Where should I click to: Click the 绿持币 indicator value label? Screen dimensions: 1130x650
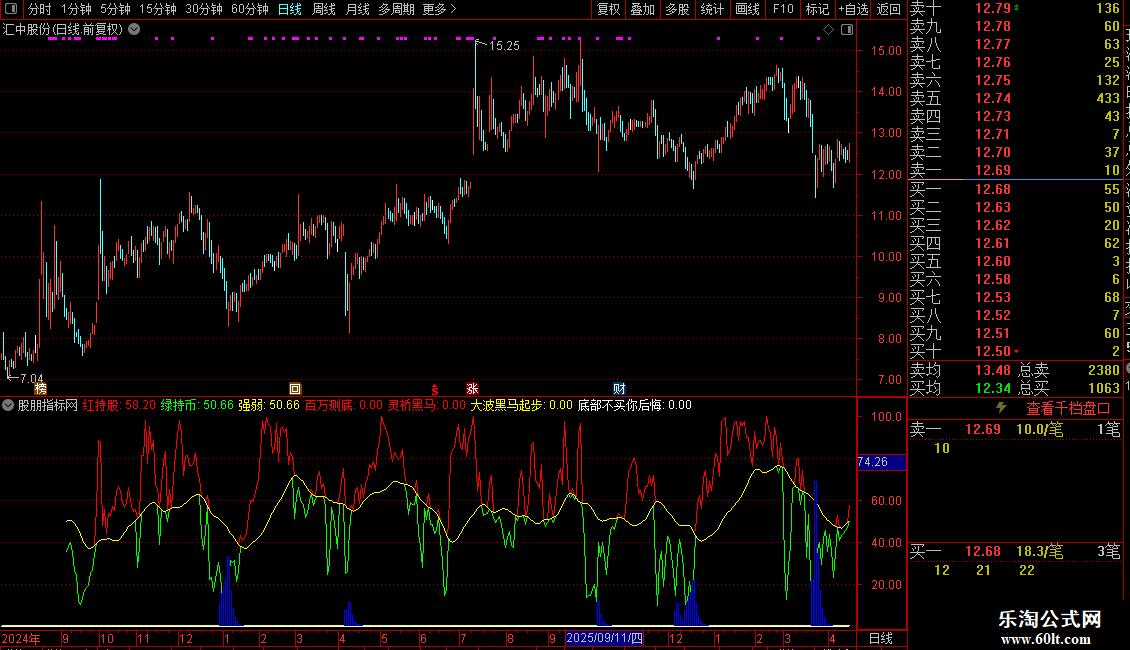(197, 405)
